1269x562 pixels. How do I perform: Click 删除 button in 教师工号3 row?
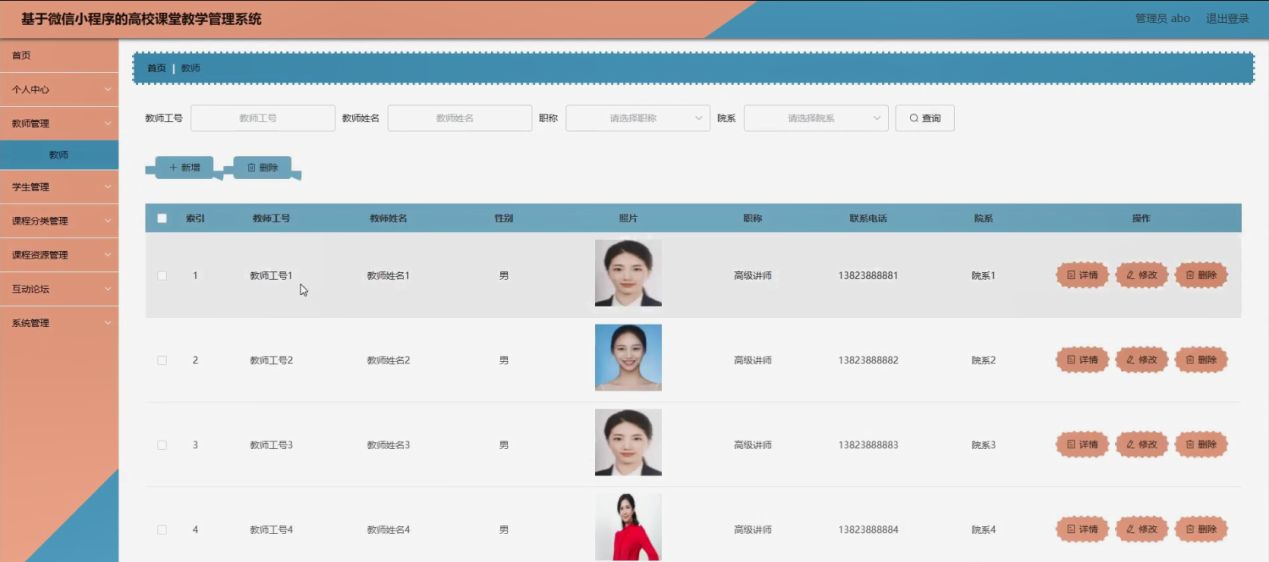(x=1201, y=445)
